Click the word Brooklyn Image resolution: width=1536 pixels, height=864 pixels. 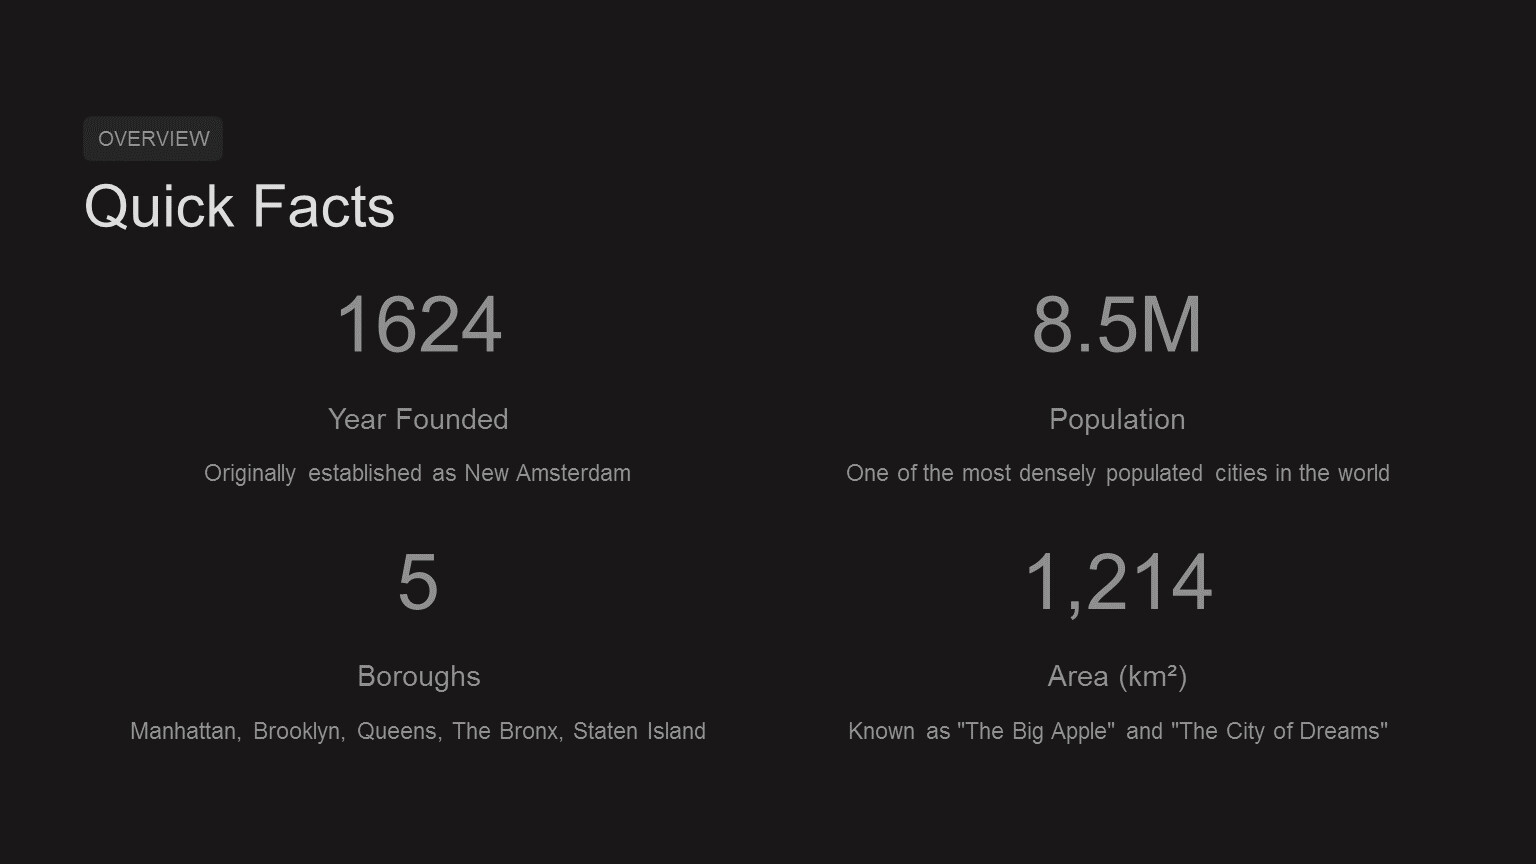tap(298, 731)
